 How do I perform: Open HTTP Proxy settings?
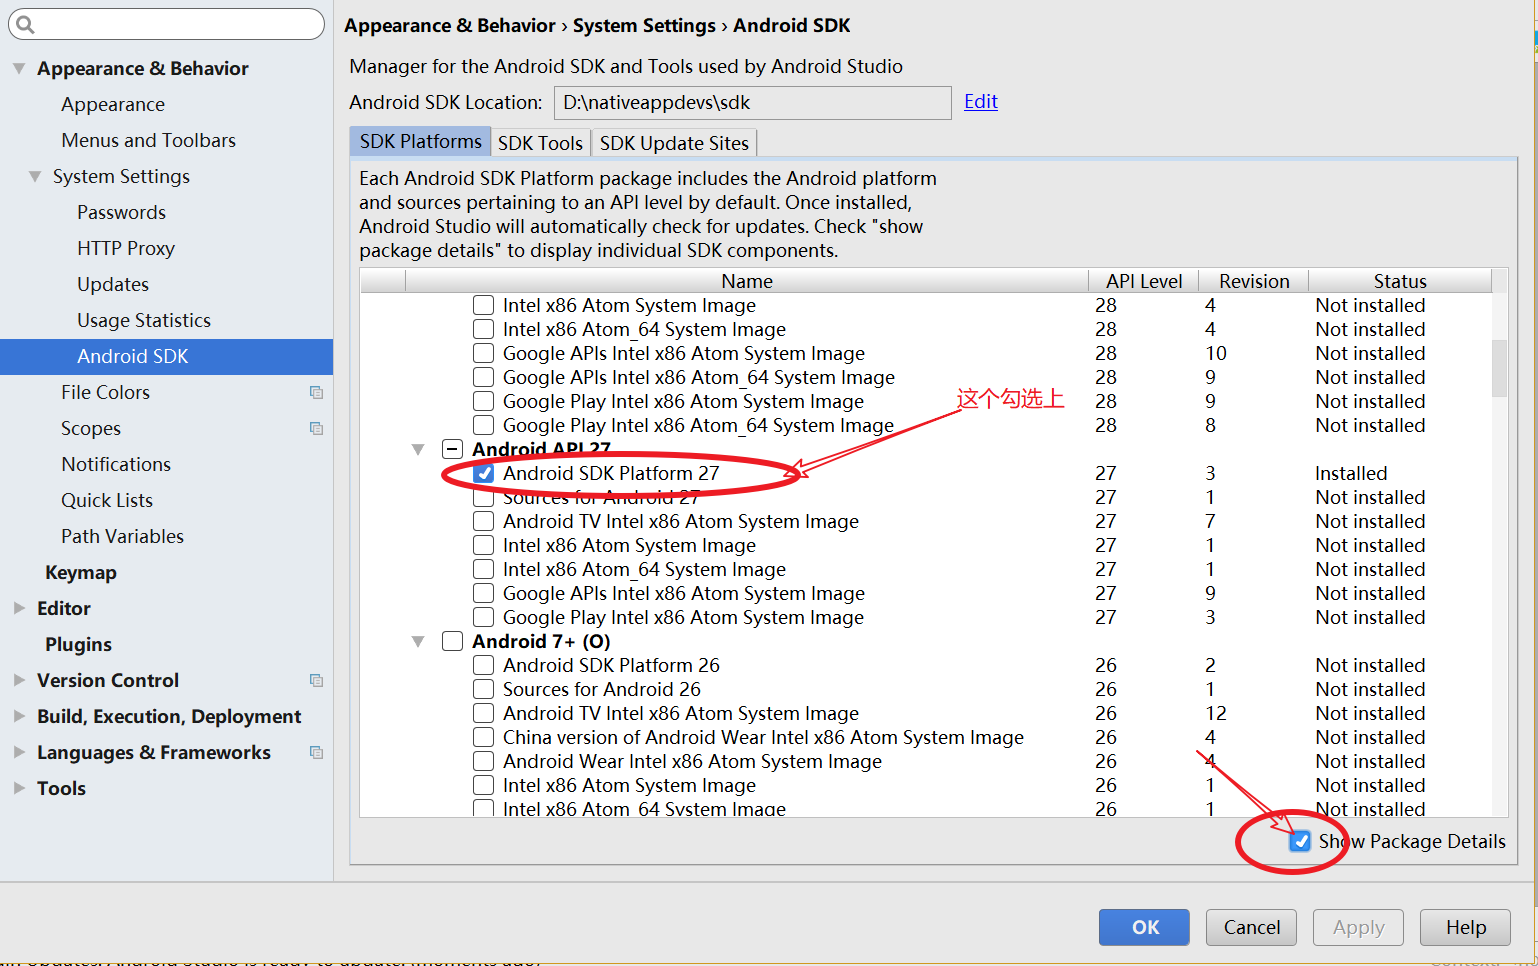click(x=126, y=248)
